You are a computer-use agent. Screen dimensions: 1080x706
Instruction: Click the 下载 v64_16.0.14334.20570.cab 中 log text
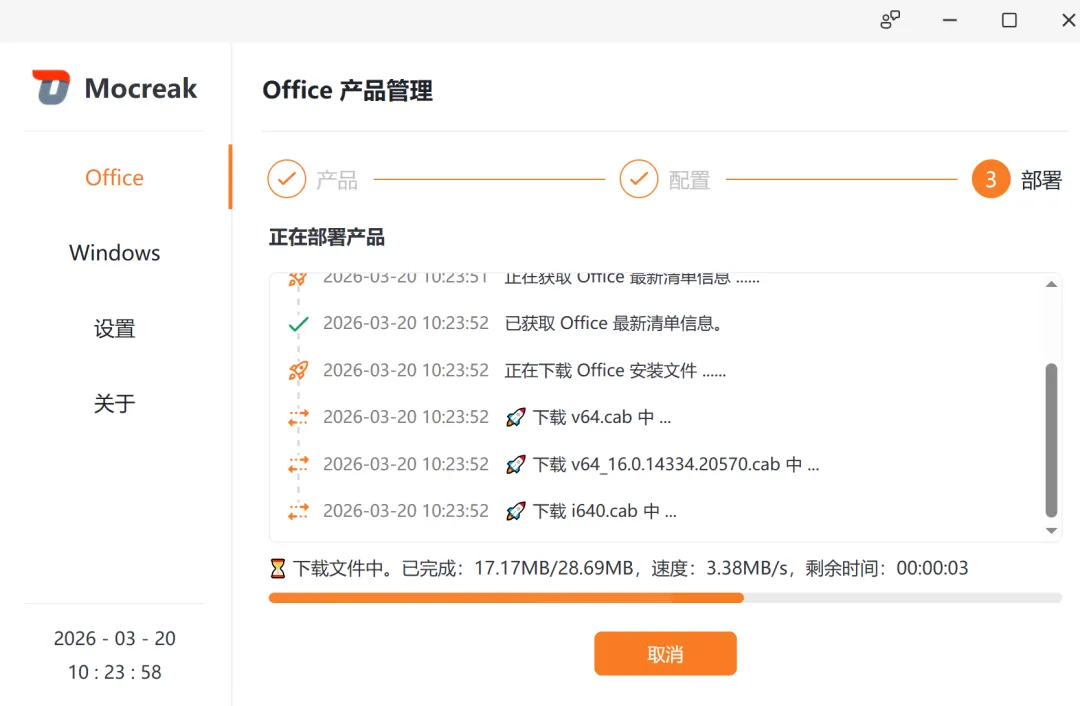click(676, 464)
